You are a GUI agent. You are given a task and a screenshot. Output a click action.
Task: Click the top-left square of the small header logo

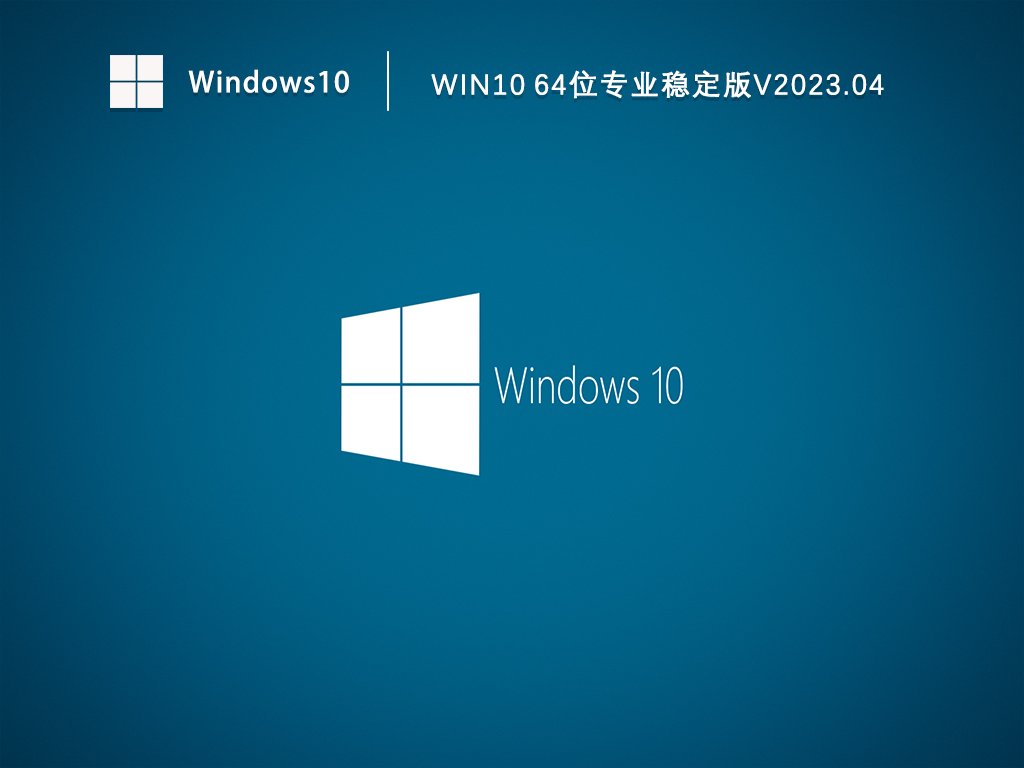coord(122,67)
